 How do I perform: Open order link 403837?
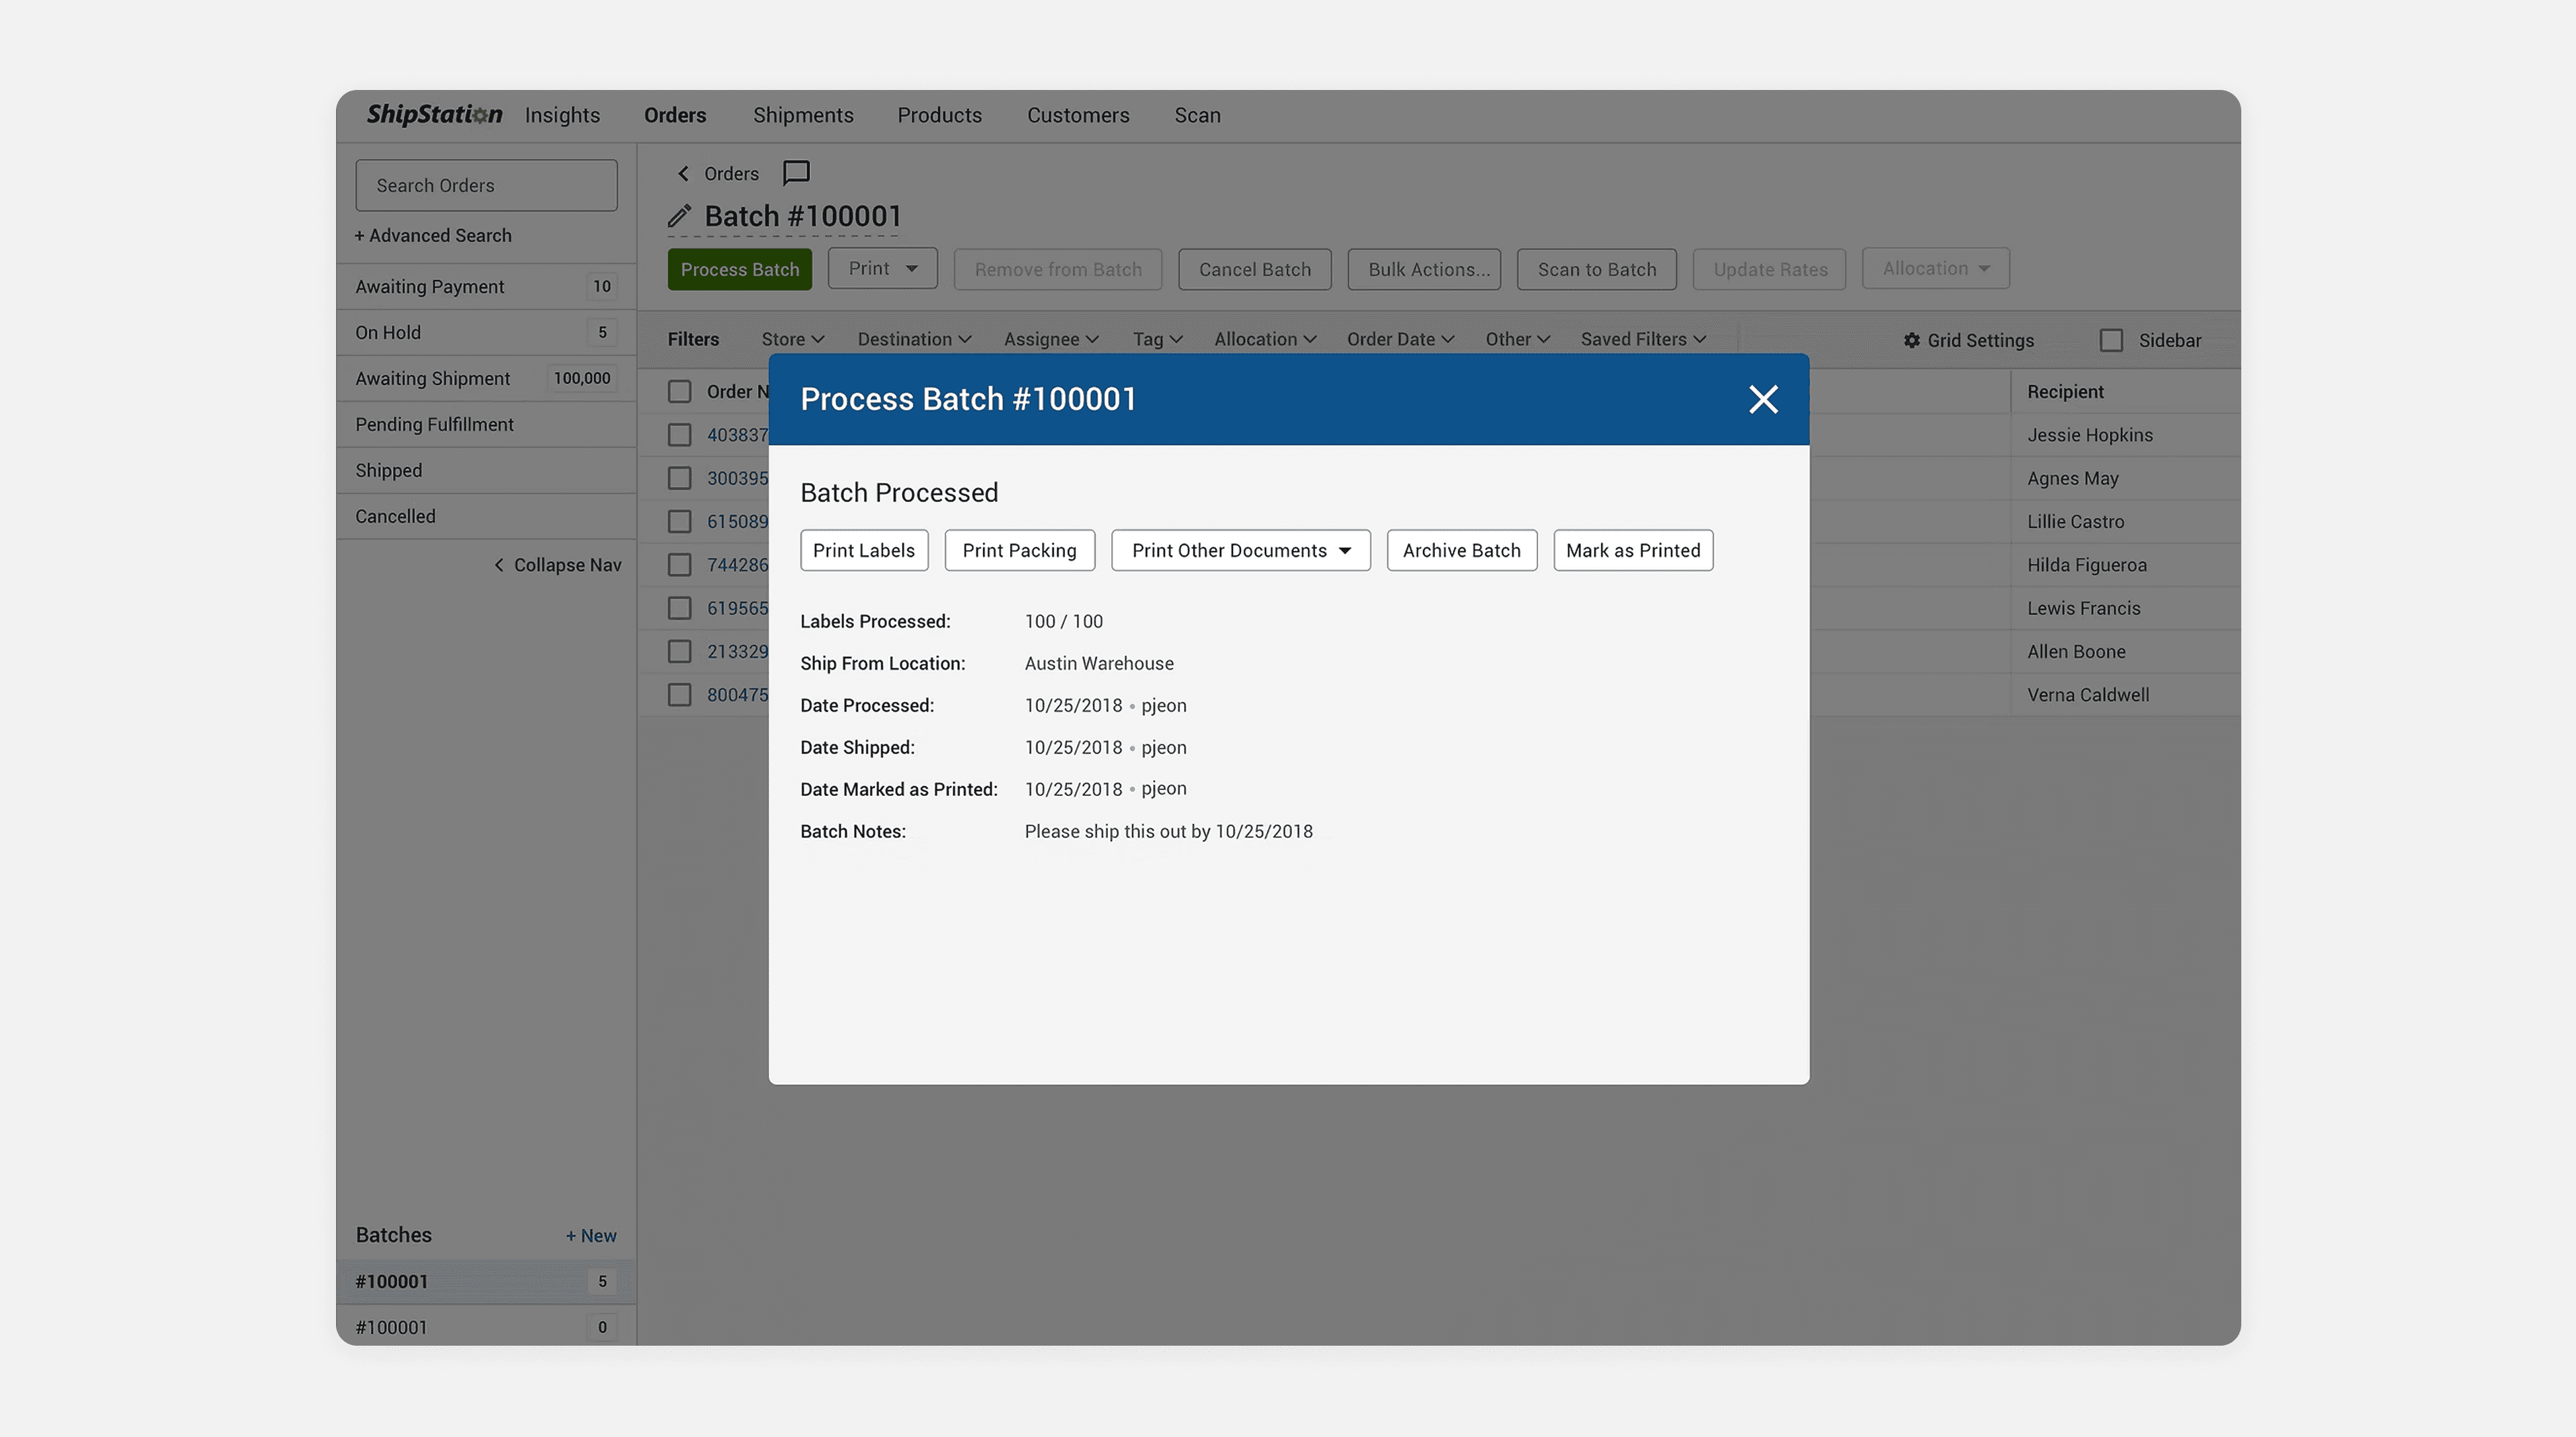click(737, 435)
